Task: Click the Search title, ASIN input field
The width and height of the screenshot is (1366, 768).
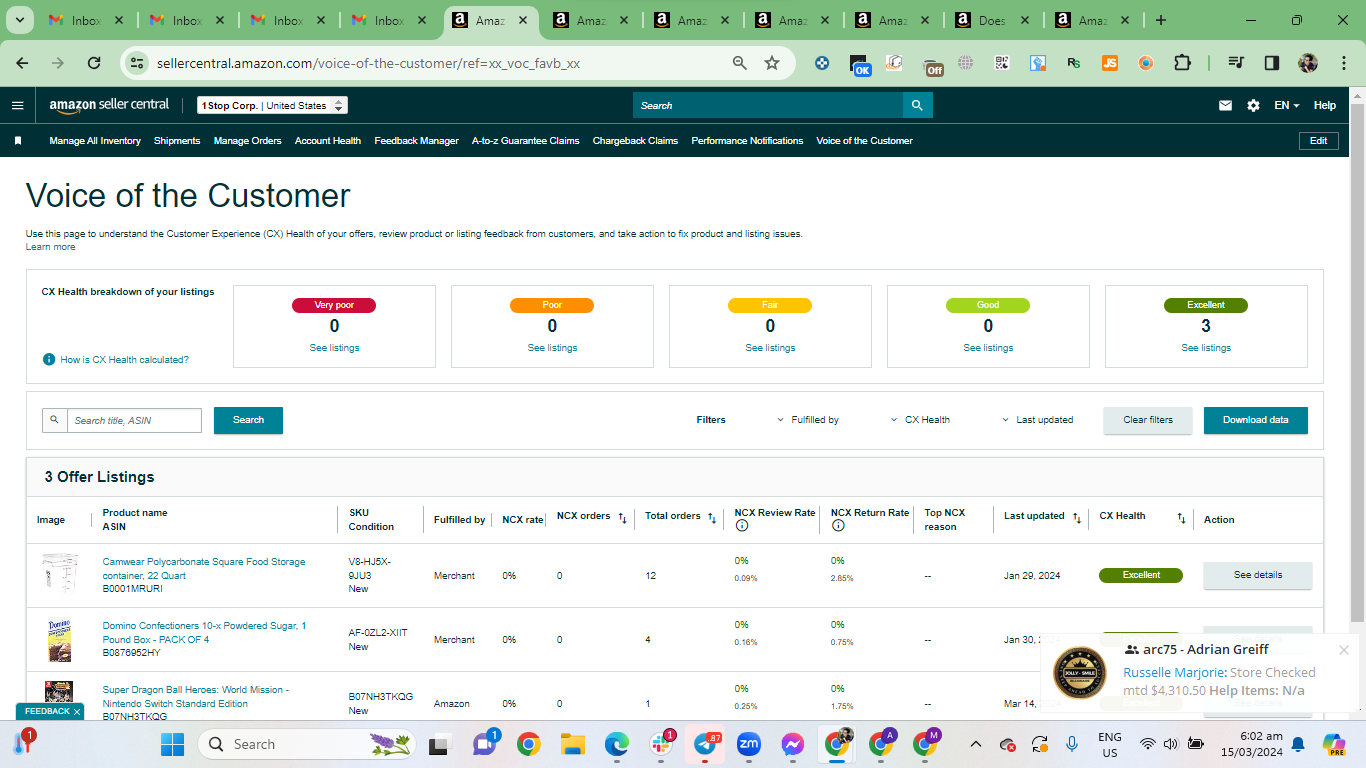Action: tap(134, 420)
